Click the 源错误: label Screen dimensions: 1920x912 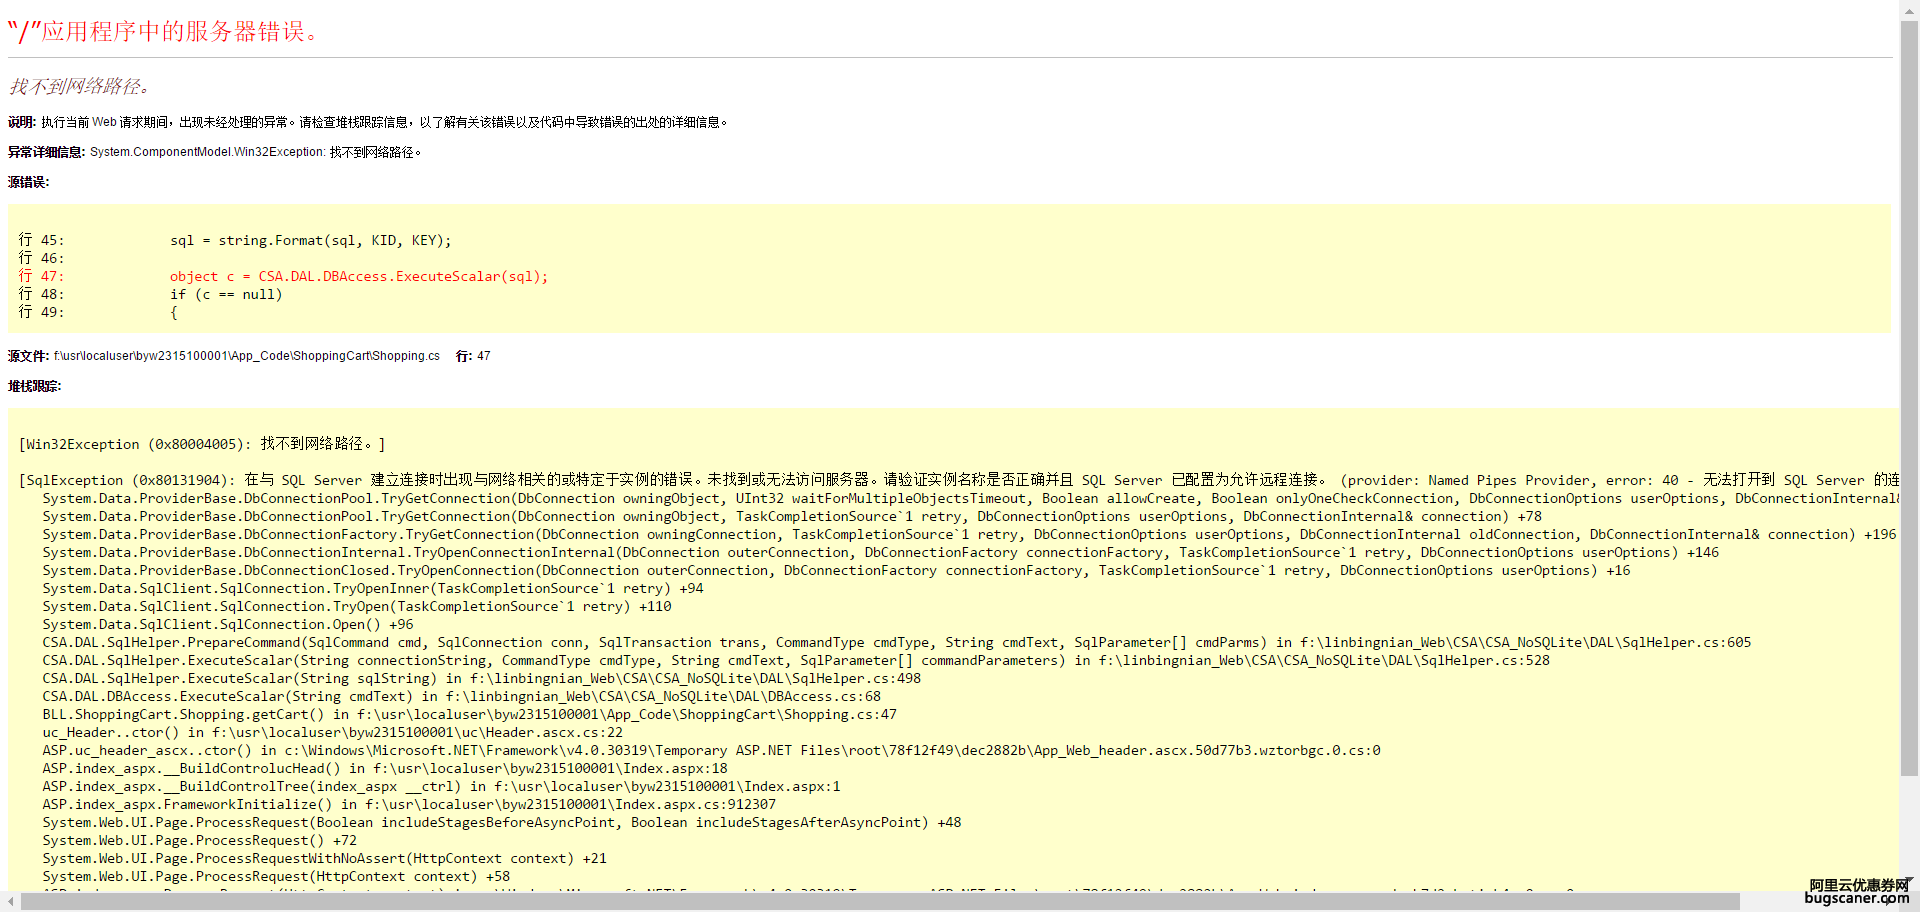coord(28,182)
